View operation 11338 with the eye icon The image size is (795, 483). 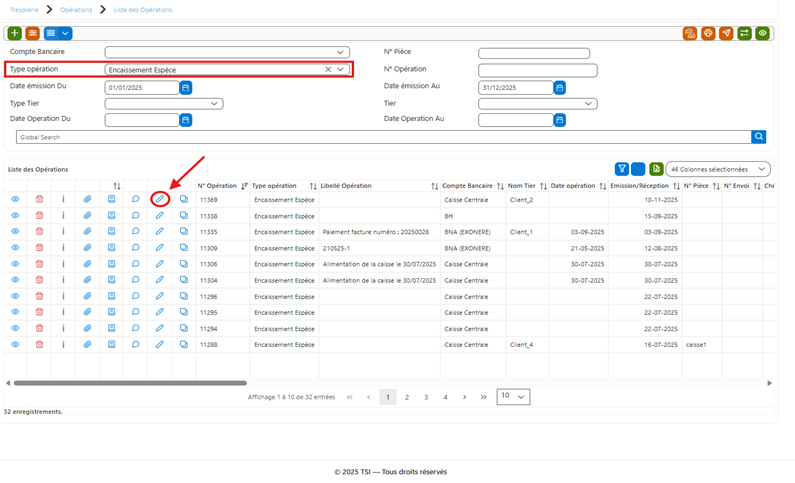coord(15,216)
